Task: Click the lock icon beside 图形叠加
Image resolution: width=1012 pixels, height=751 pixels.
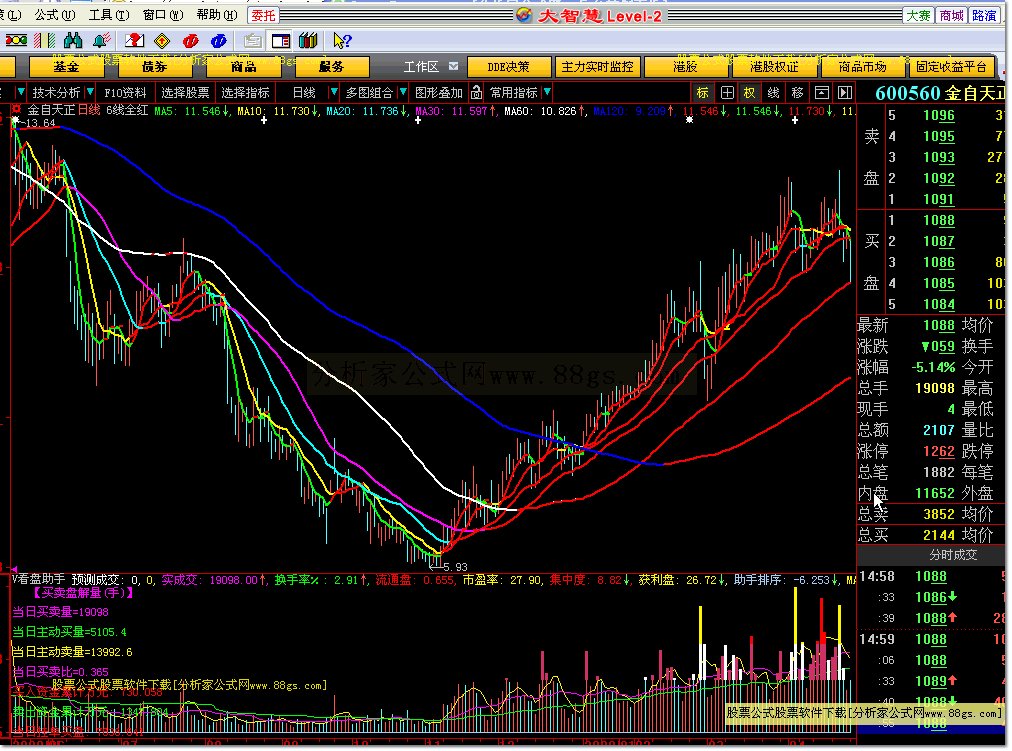Action: 476,92
